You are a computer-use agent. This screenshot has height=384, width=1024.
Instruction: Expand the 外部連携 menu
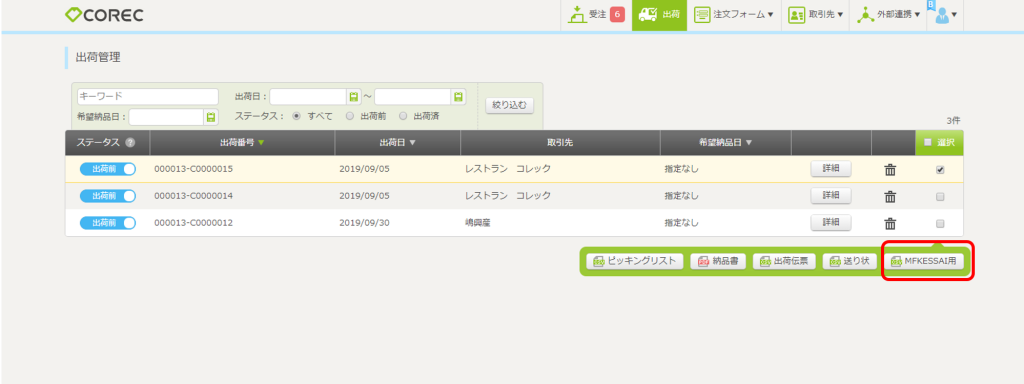888,14
